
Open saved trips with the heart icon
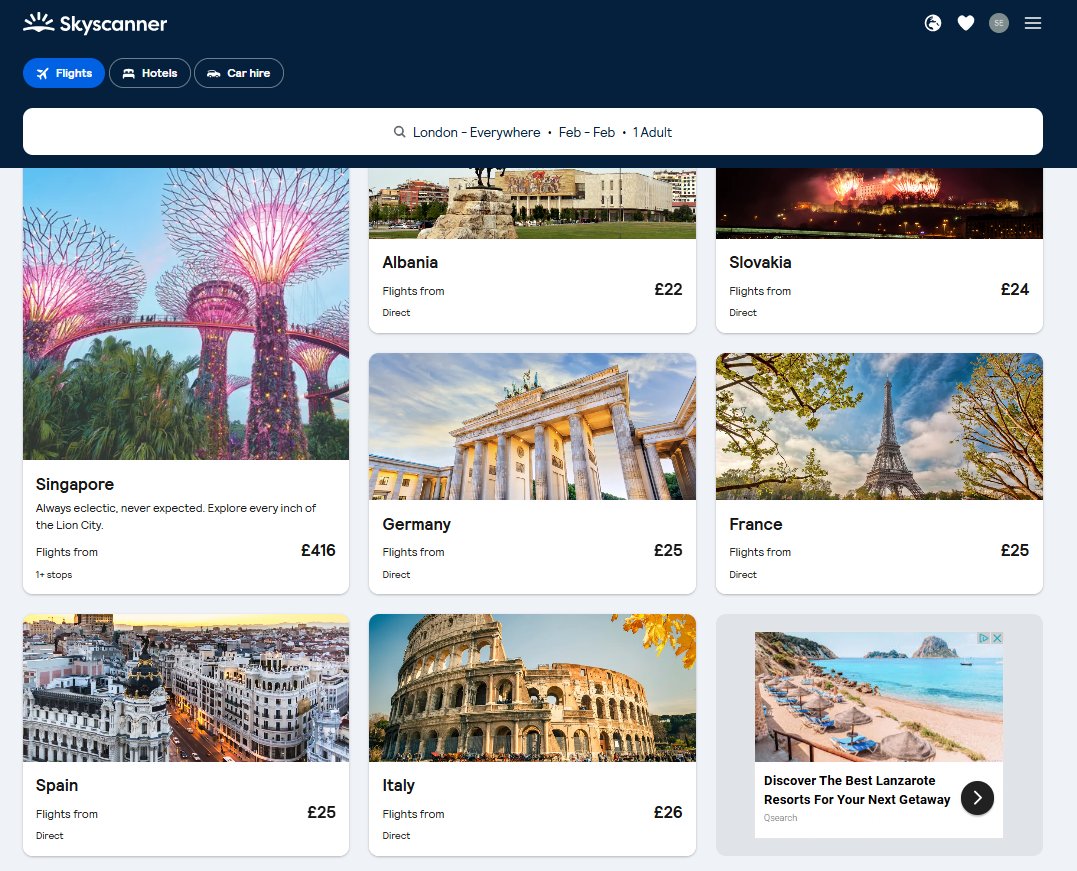965,23
